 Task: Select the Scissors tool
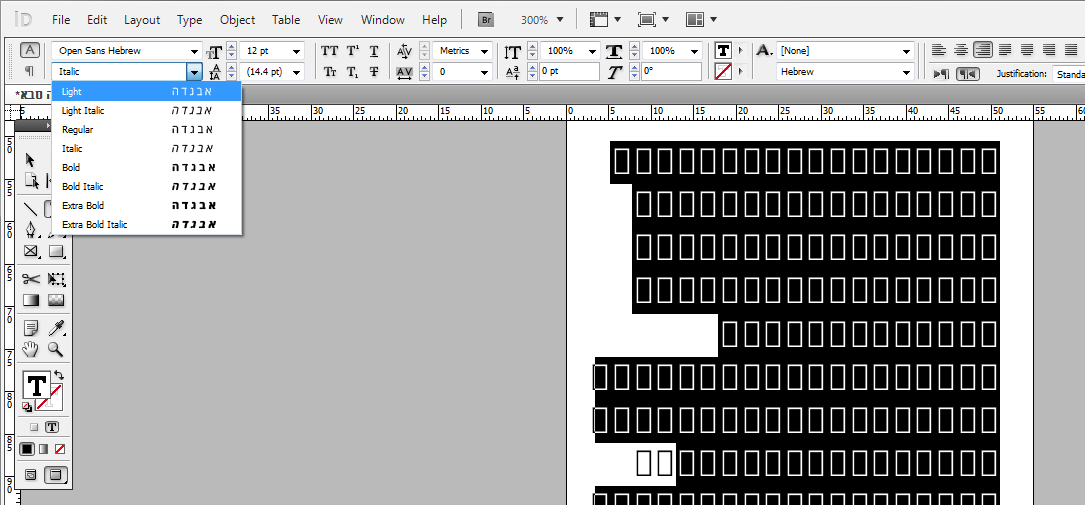click(x=30, y=279)
